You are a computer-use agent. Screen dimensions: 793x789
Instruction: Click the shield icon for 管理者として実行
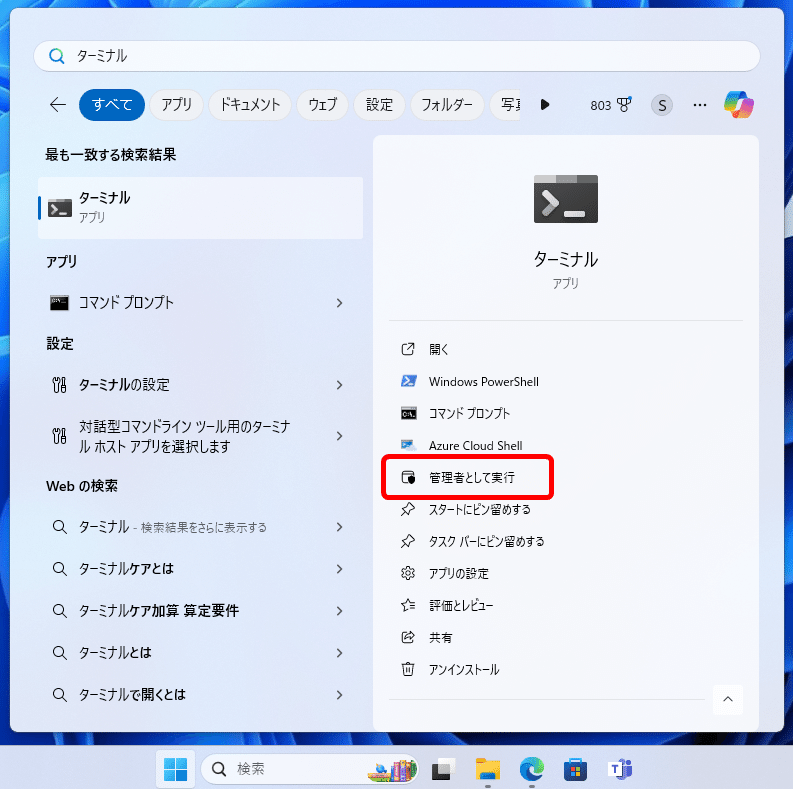click(408, 477)
